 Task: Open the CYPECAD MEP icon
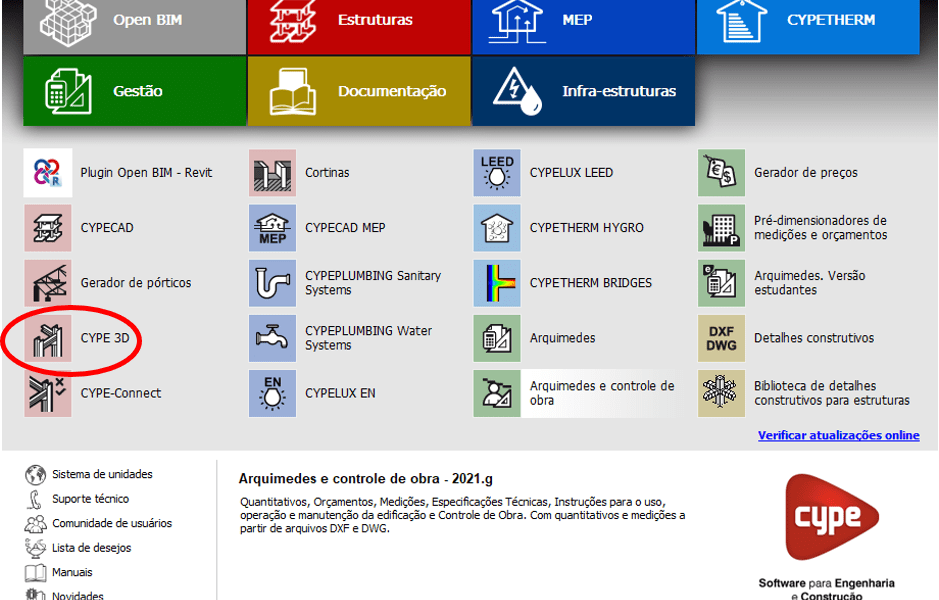pos(272,228)
